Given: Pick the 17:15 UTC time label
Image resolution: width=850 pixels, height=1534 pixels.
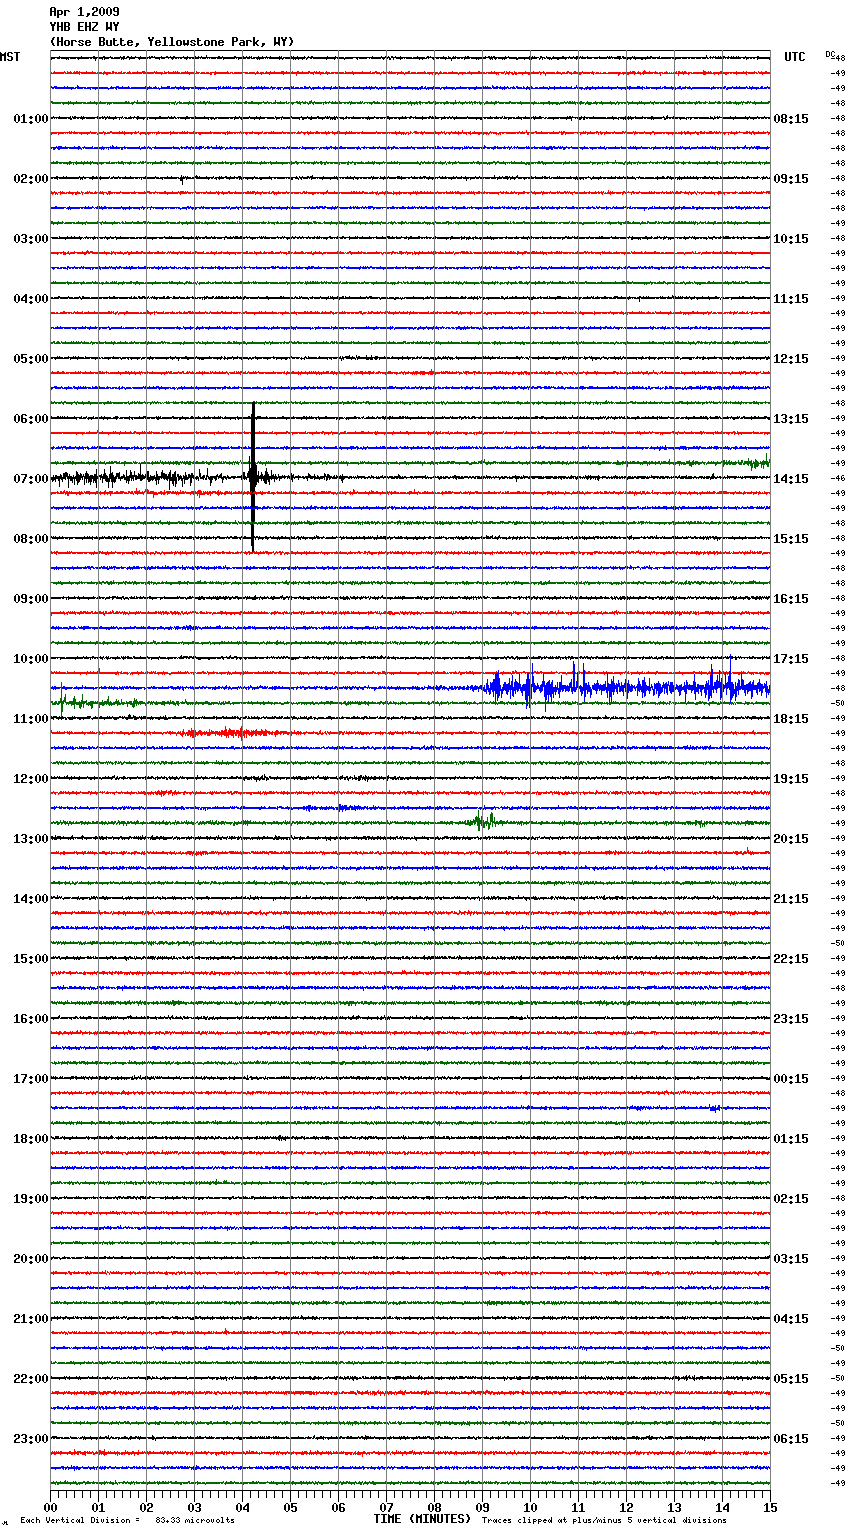Looking at the screenshot, I should (791, 659).
